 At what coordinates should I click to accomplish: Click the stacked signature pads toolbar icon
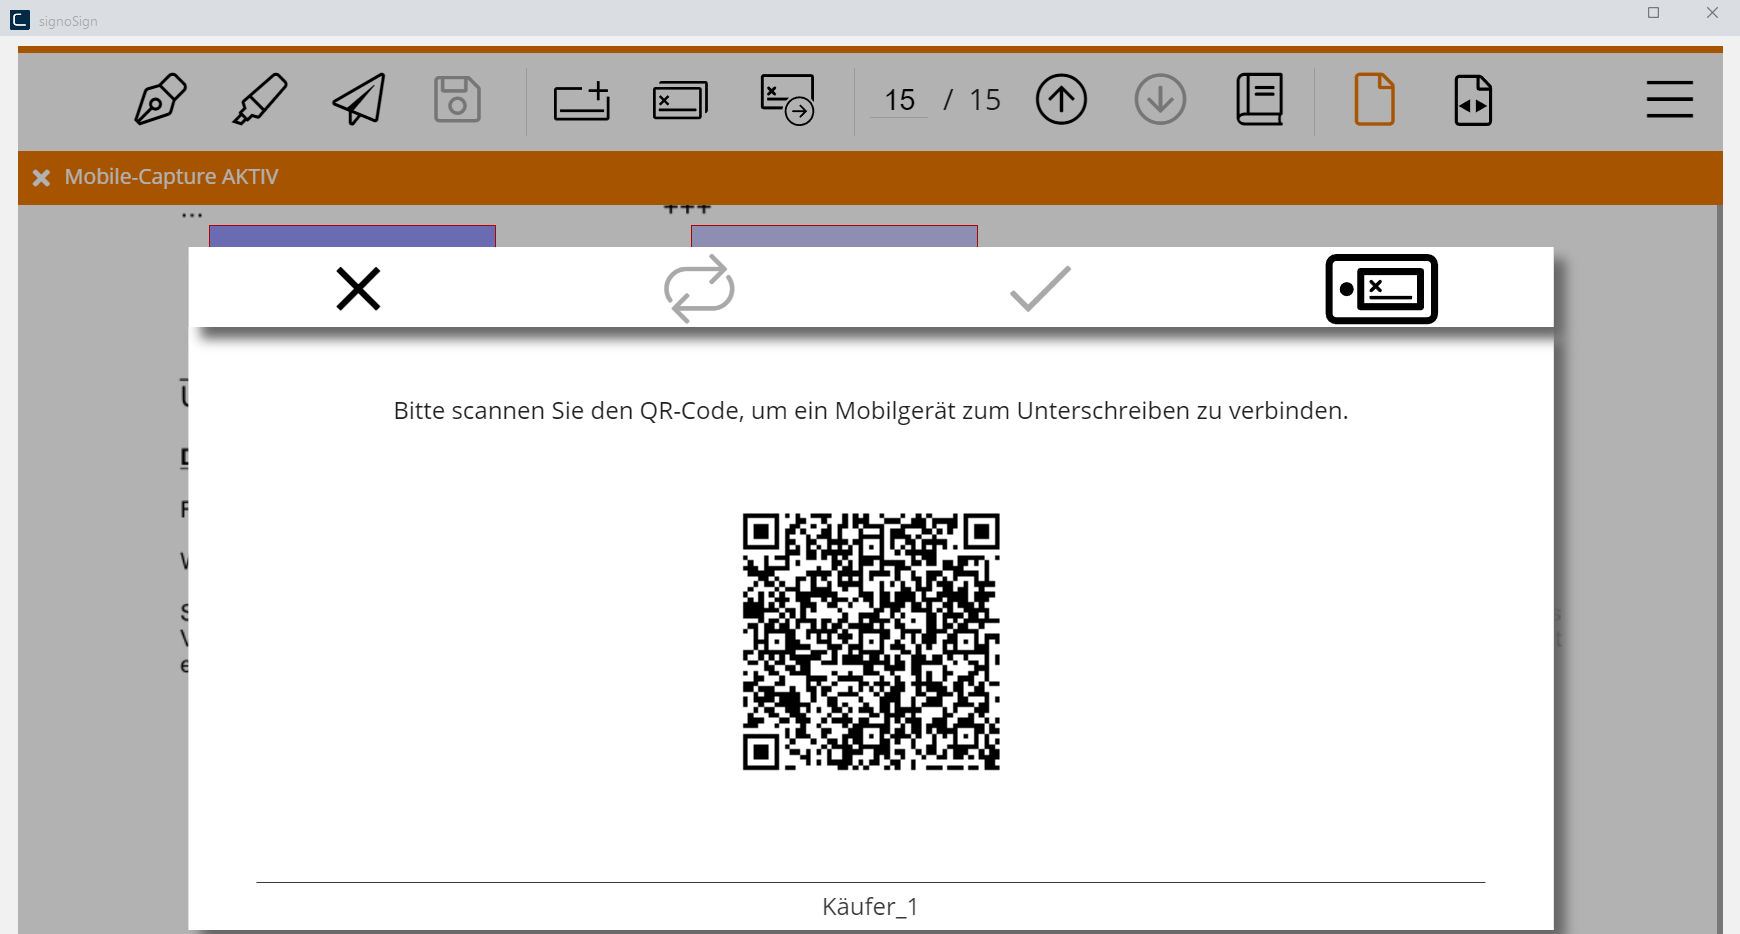pos(680,100)
